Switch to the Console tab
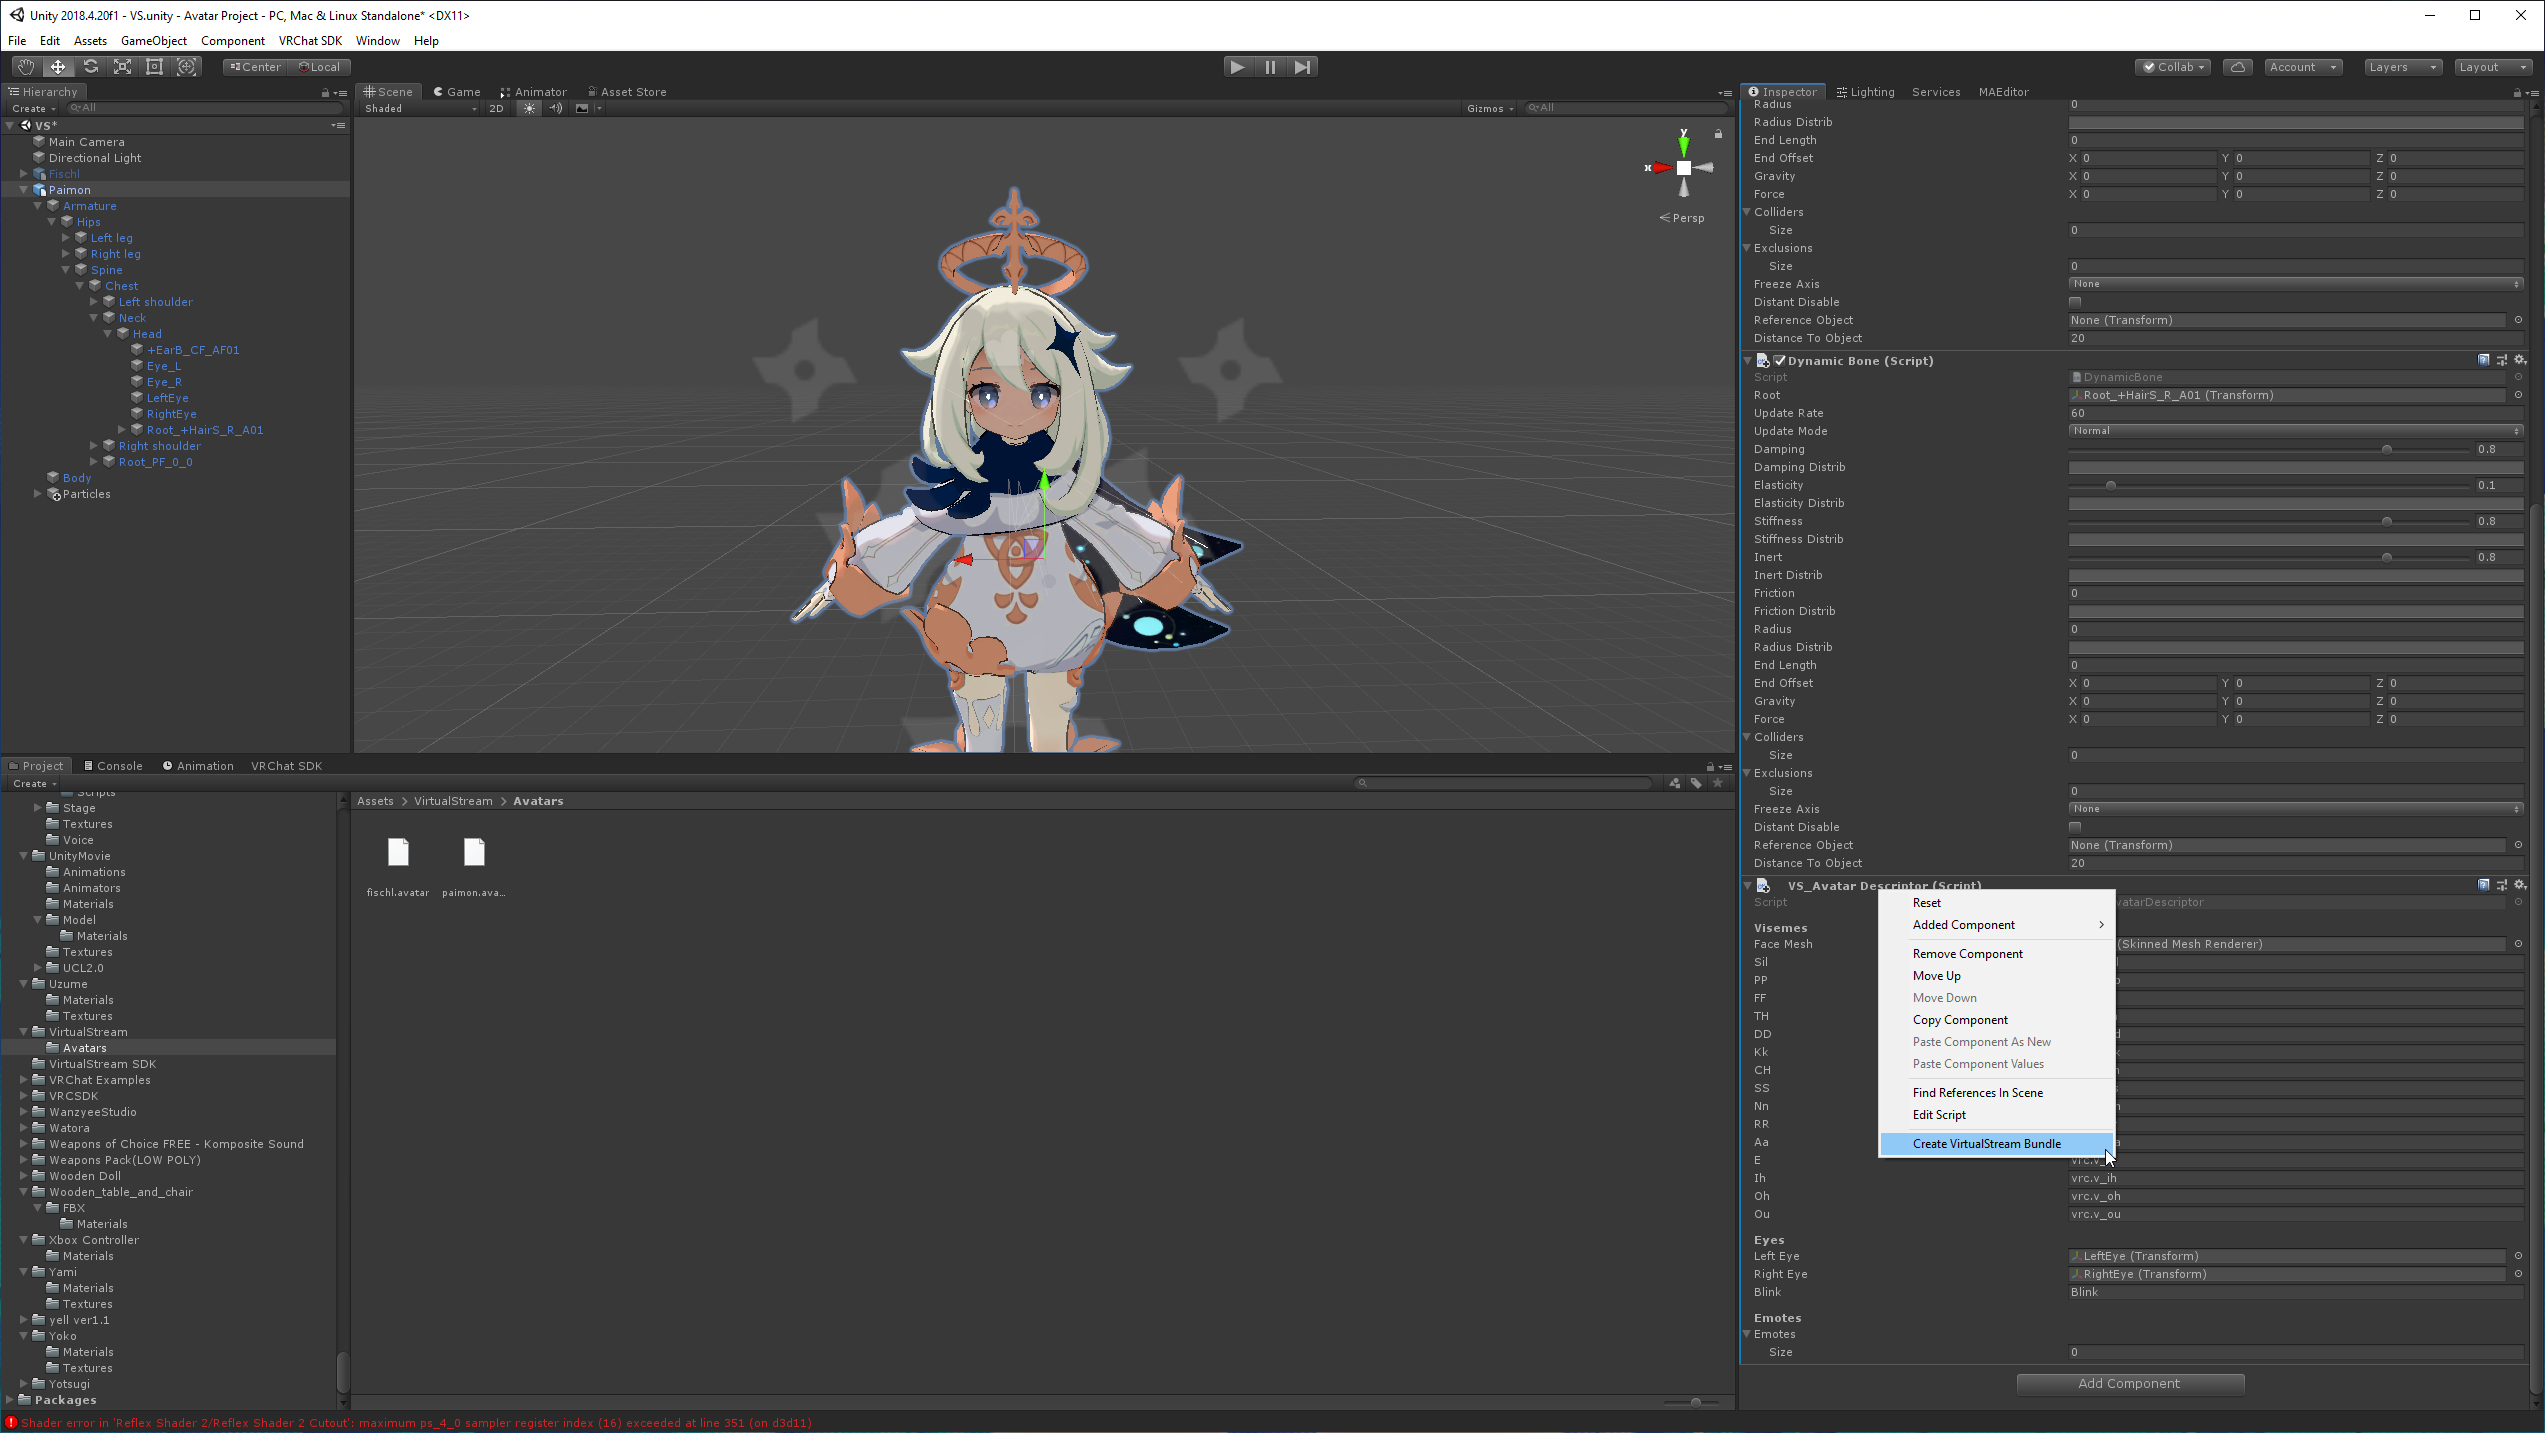This screenshot has width=2545, height=1433. 113,766
